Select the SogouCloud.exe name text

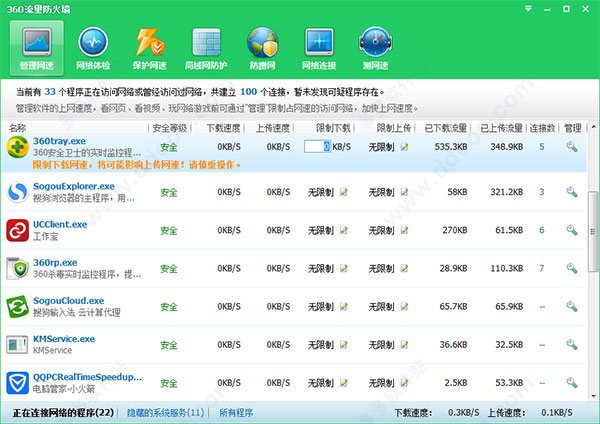click(x=68, y=301)
